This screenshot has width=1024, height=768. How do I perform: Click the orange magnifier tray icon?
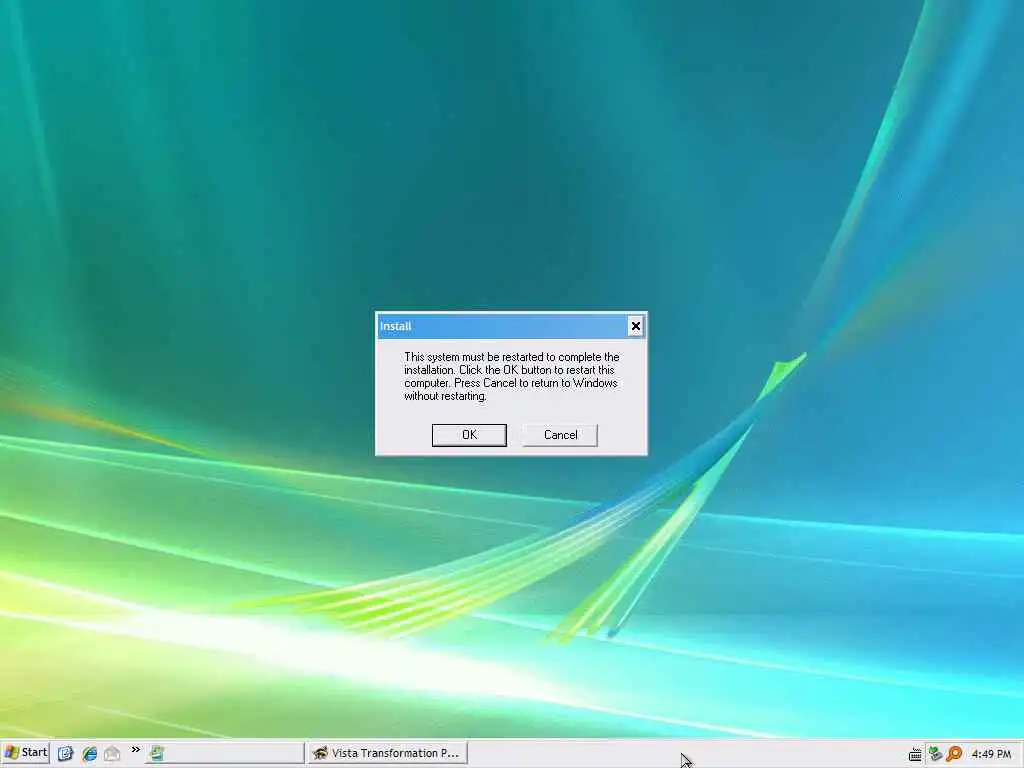(x=954, y=754)
